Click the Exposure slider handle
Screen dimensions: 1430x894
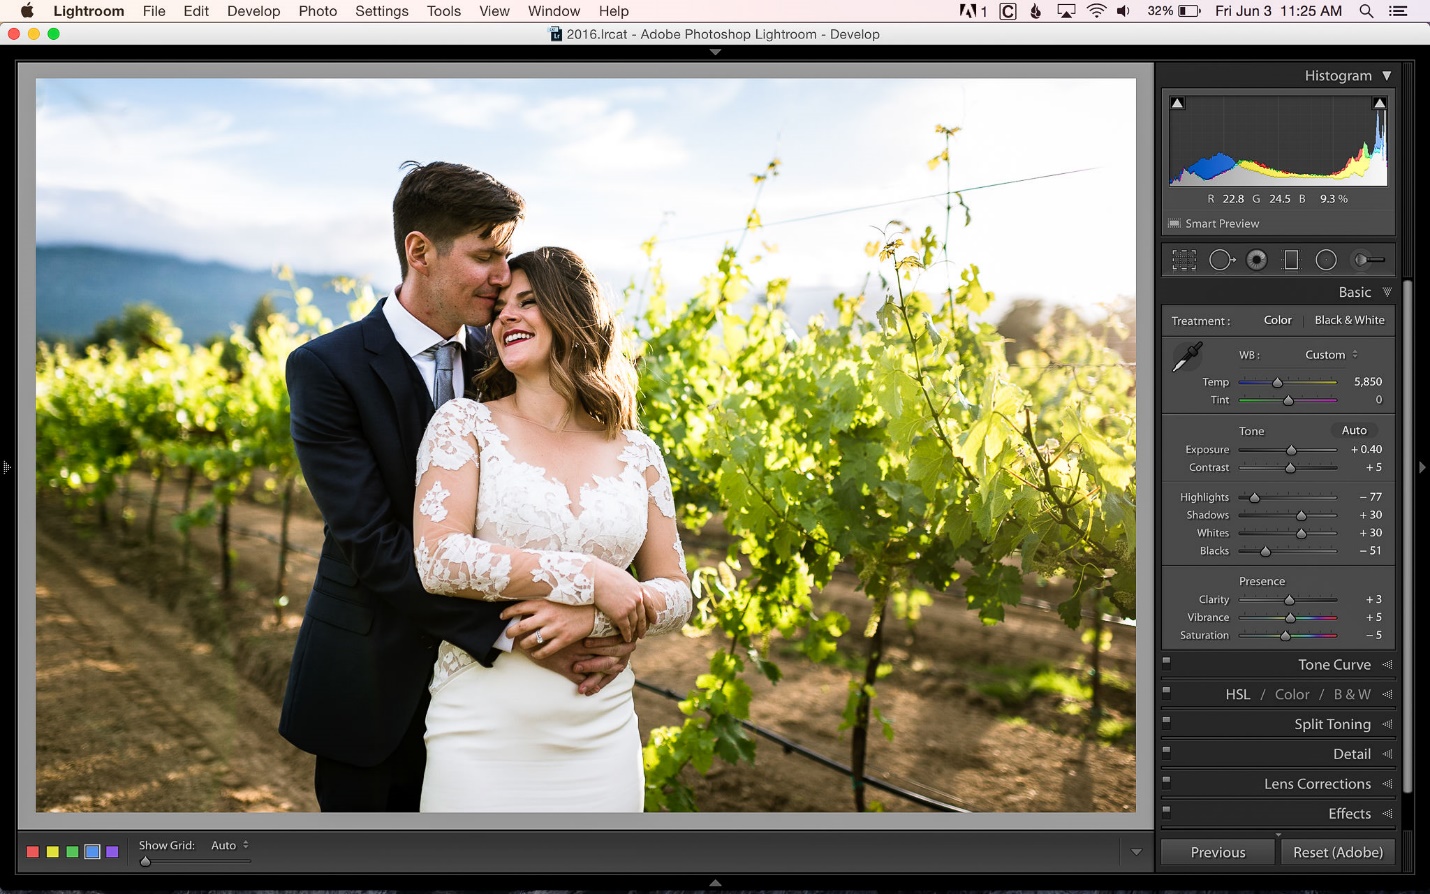coord(1291,451)
